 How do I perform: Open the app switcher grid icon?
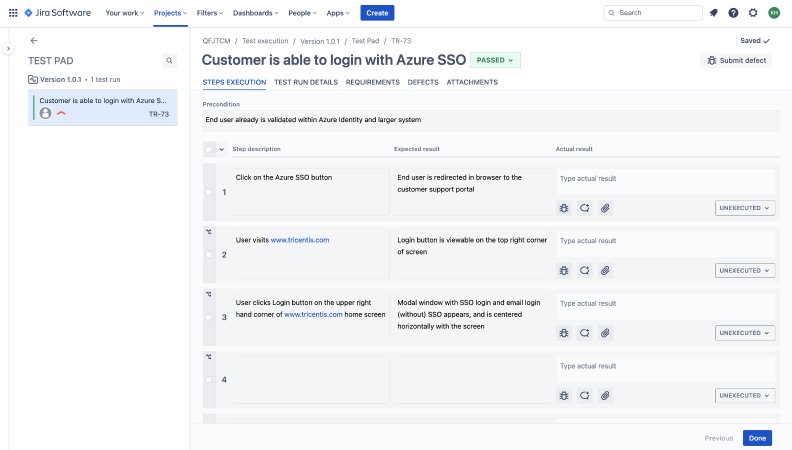14,13
